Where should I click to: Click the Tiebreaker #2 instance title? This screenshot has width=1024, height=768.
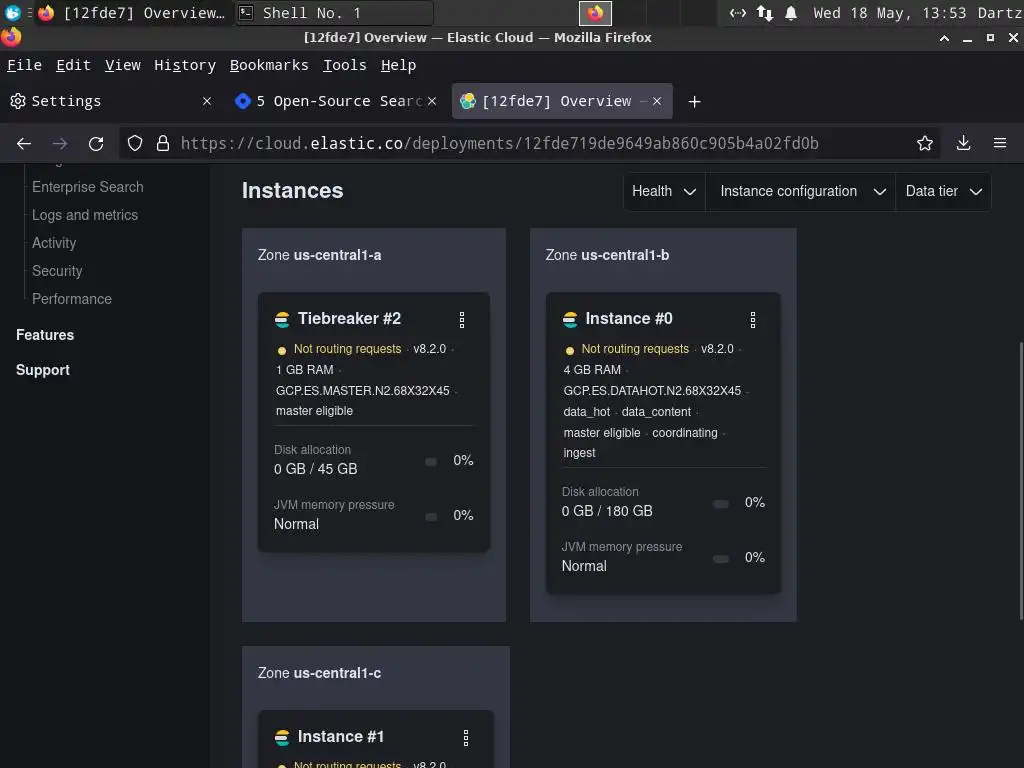[x=349, y=319]
